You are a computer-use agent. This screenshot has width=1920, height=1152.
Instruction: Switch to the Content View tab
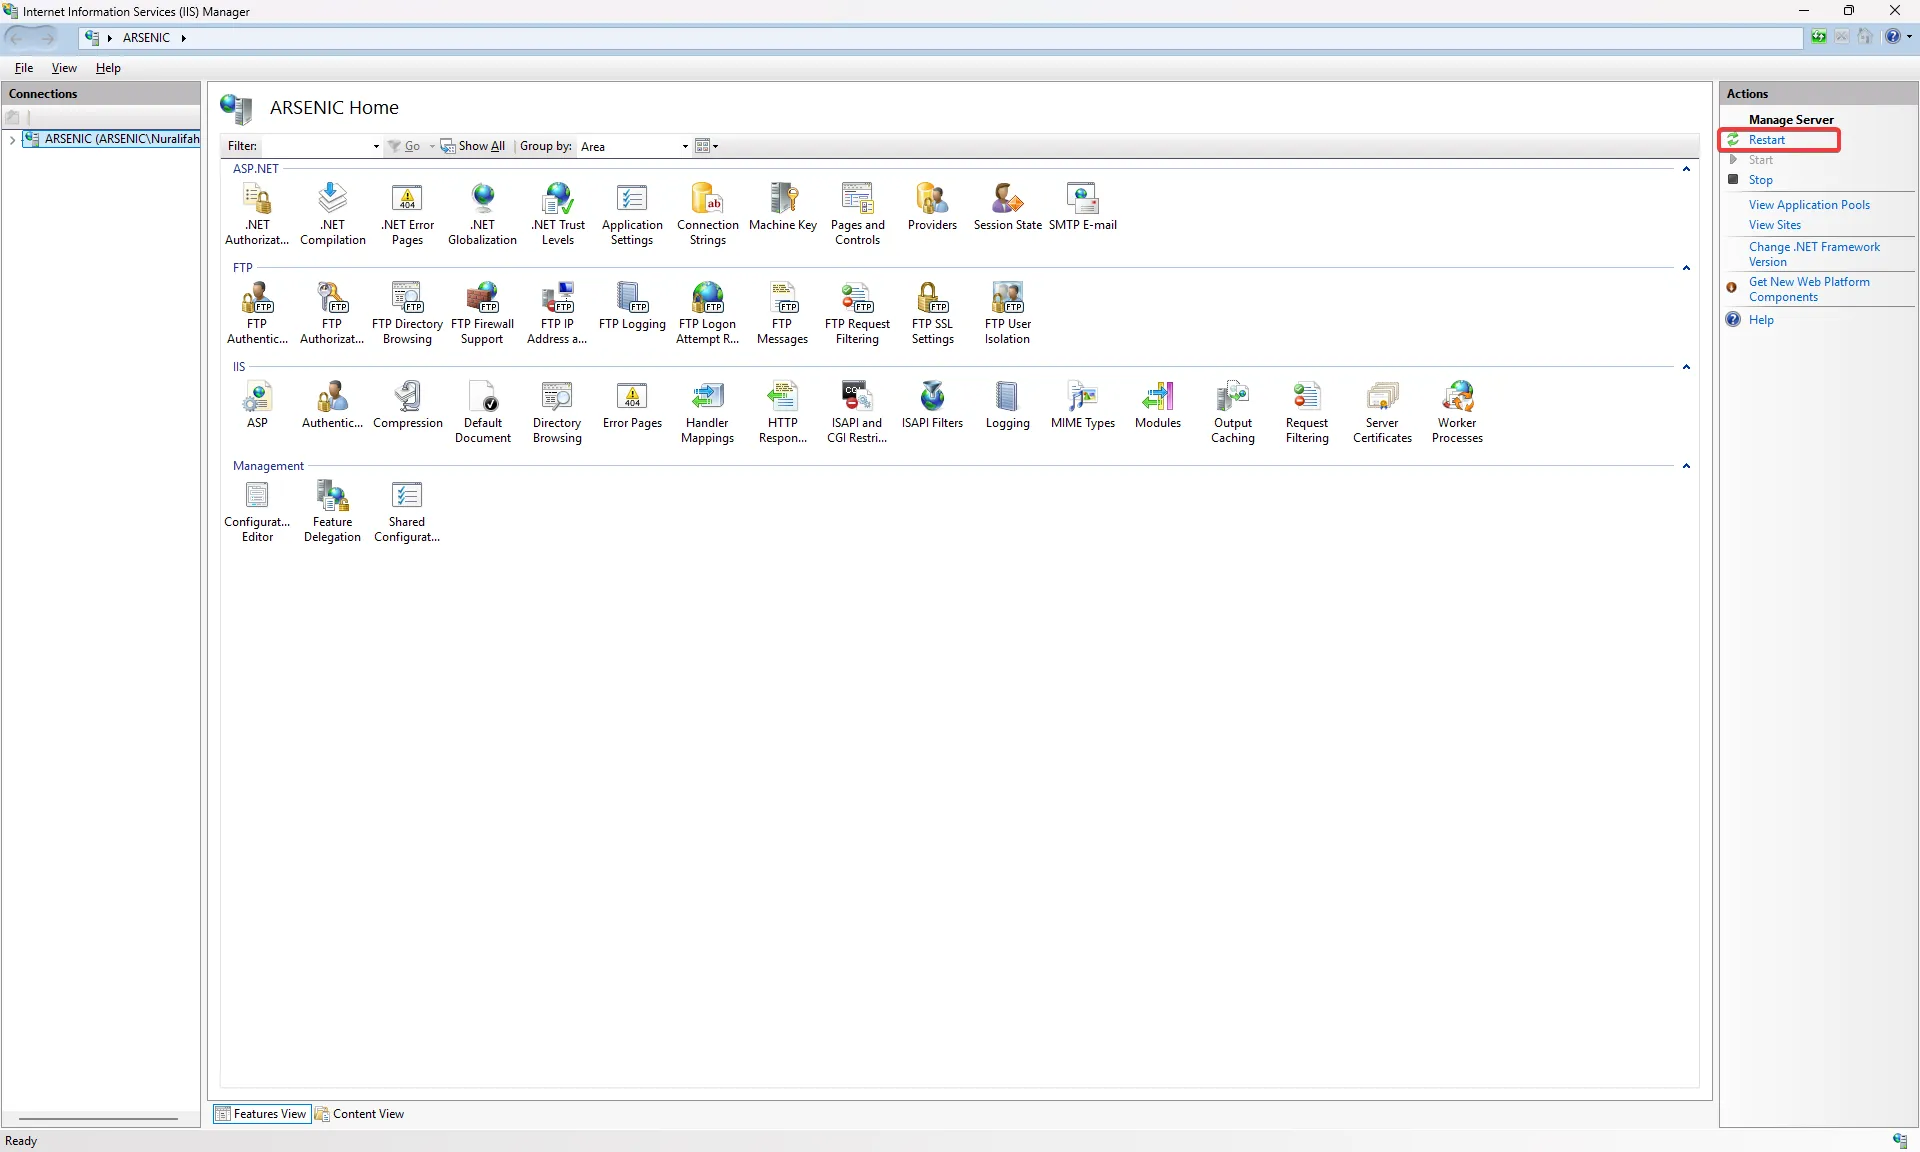pyautogui.click(x=360, y=1114)
